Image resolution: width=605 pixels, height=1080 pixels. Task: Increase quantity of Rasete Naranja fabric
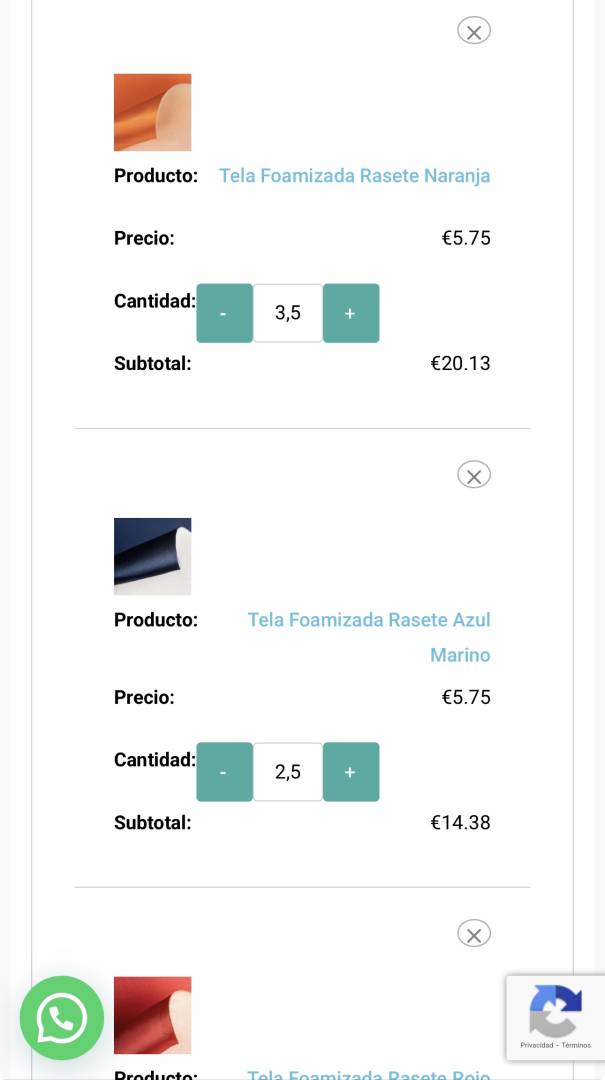(351, 313)
